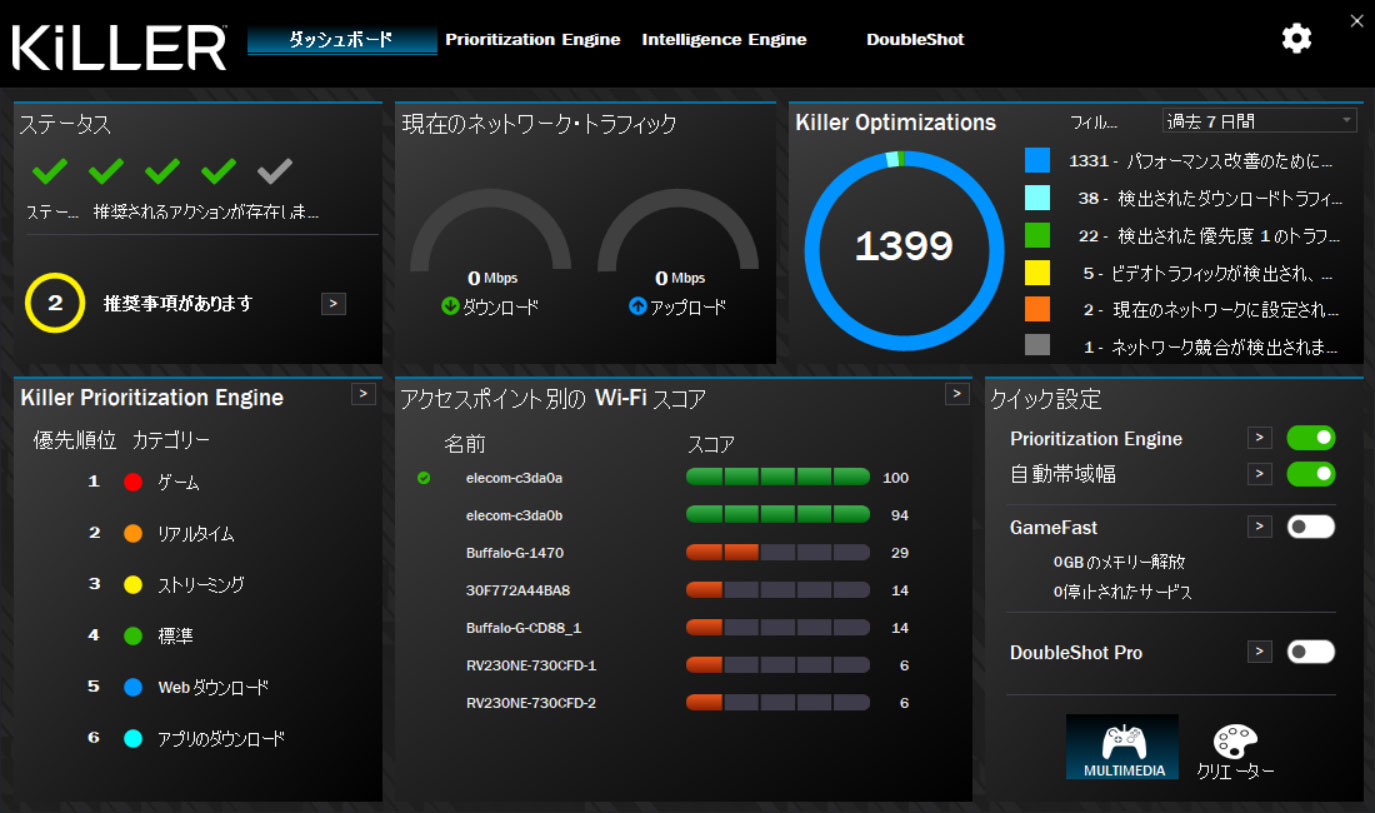Open recommendations arrow next to 推奨事項があります
The image size is (1375, 813).
pos(333,304)
